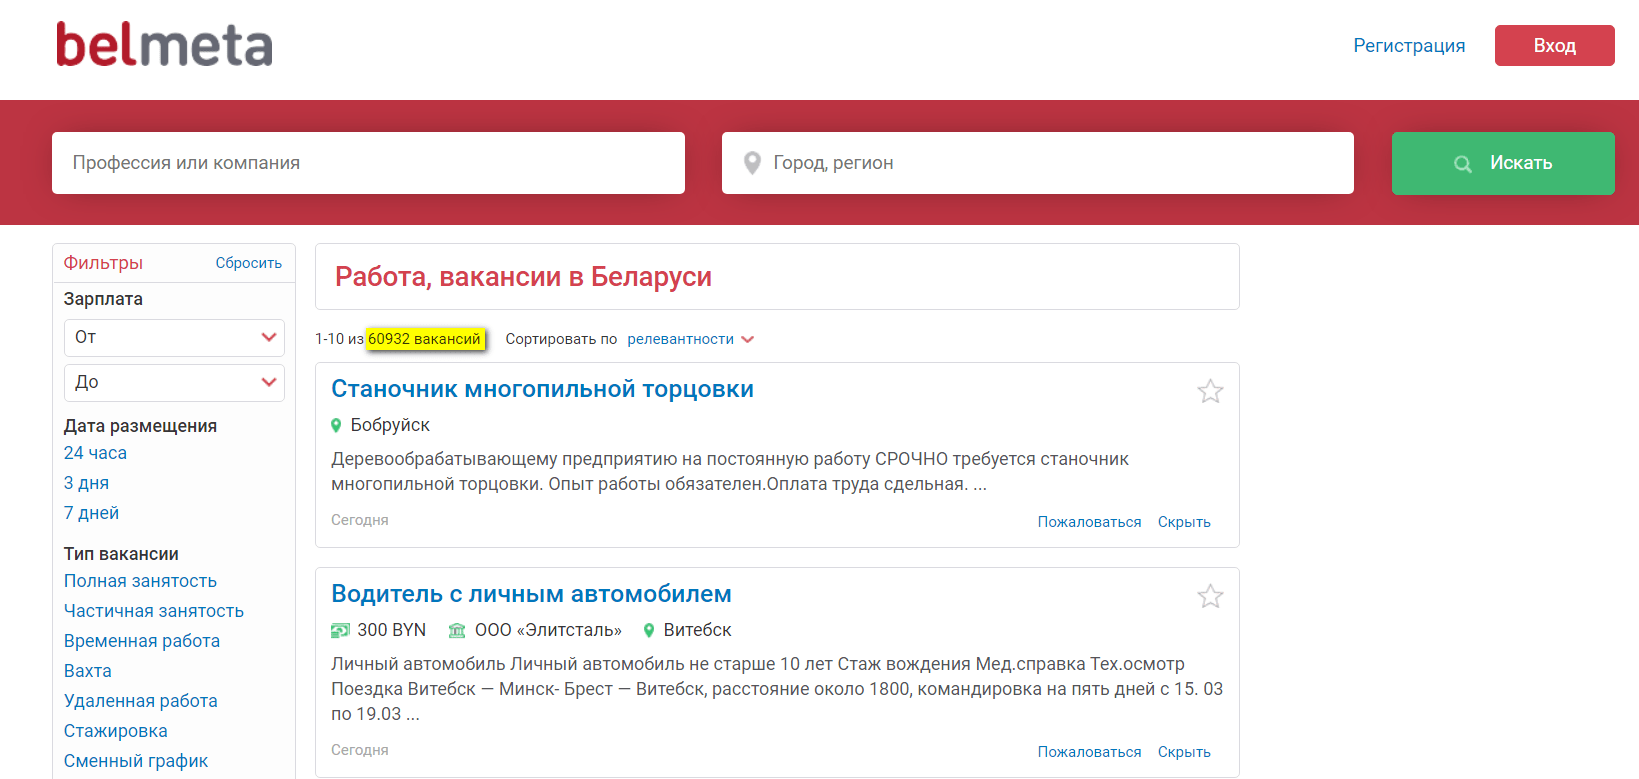Hide the Водитель с личным автомобилем listing
Viewport: 1639px width, 779px height.
(x=1183, y=752)
